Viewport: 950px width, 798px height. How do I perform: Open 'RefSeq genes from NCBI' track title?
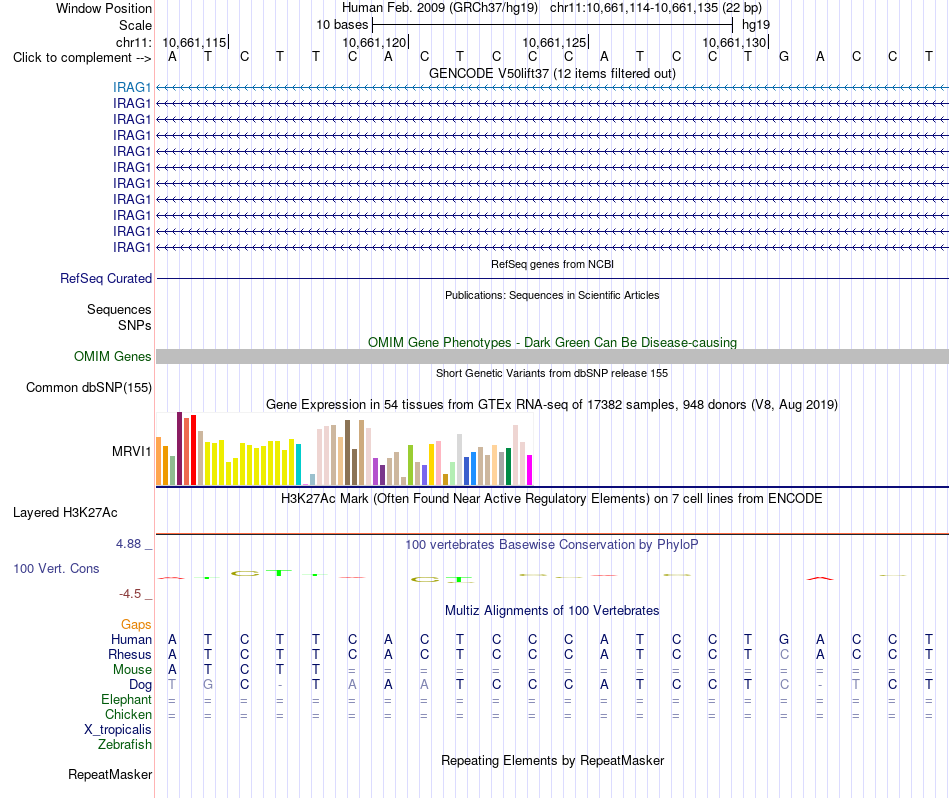552,264
